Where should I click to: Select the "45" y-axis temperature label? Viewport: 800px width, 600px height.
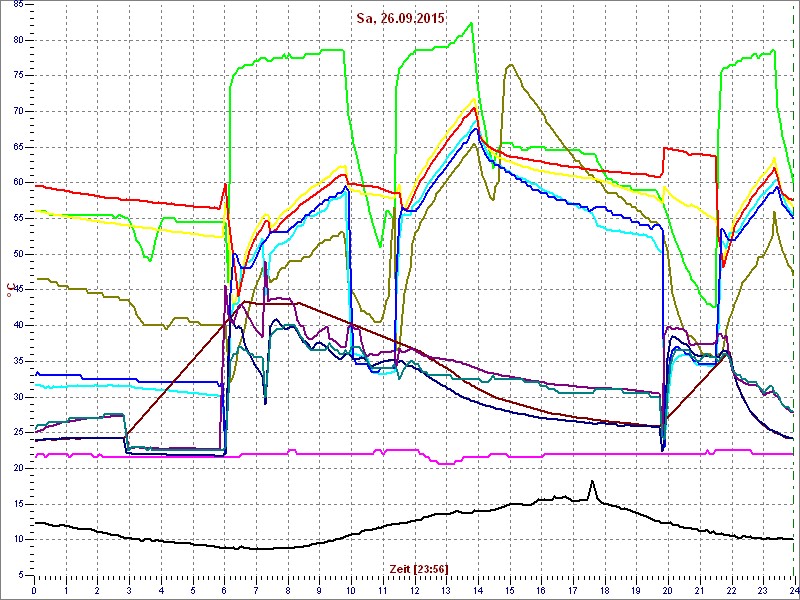point(18,290)
